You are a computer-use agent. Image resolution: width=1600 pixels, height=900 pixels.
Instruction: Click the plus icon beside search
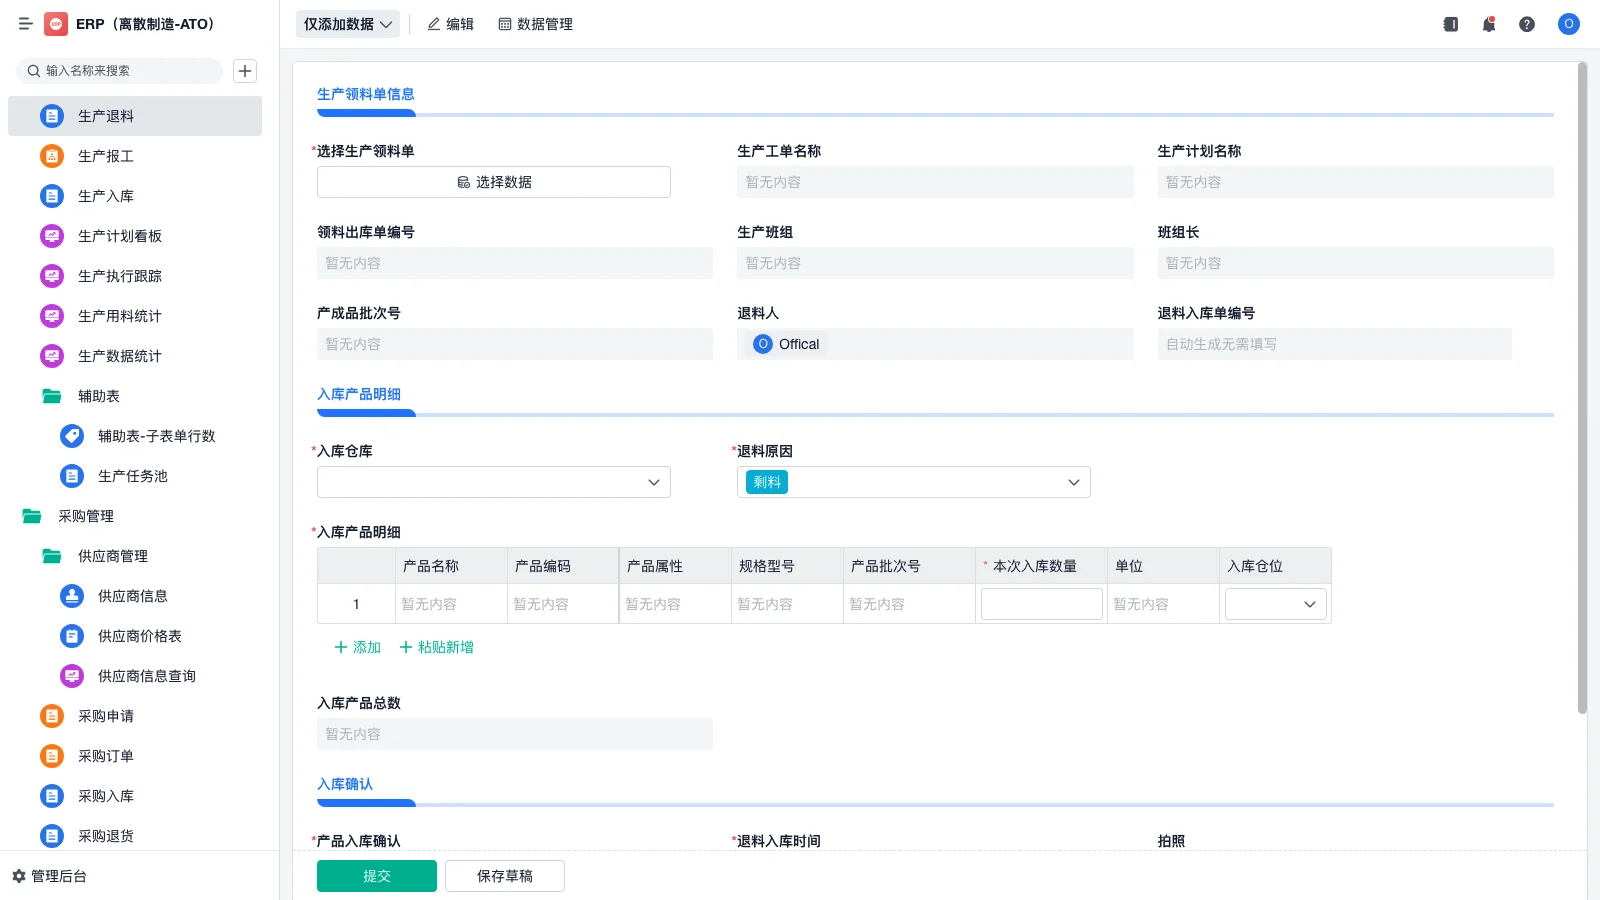pos(245,71)
